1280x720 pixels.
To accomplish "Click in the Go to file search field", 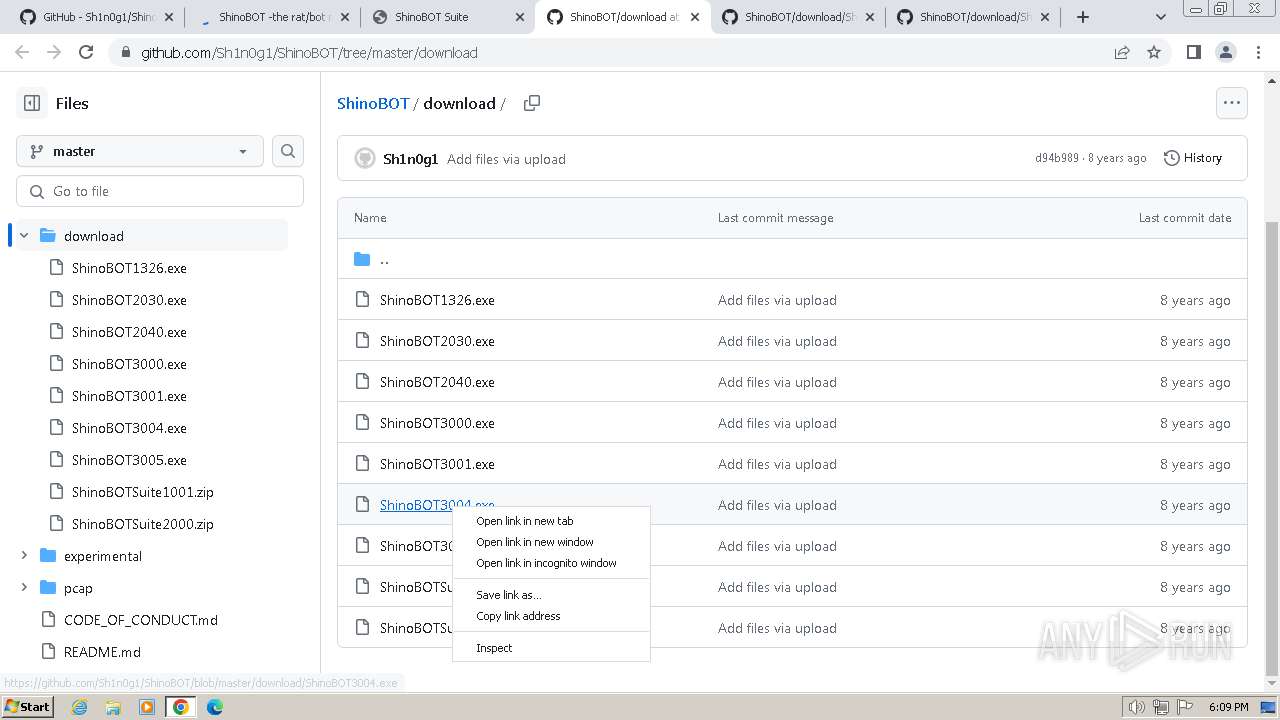I will 160,191.
